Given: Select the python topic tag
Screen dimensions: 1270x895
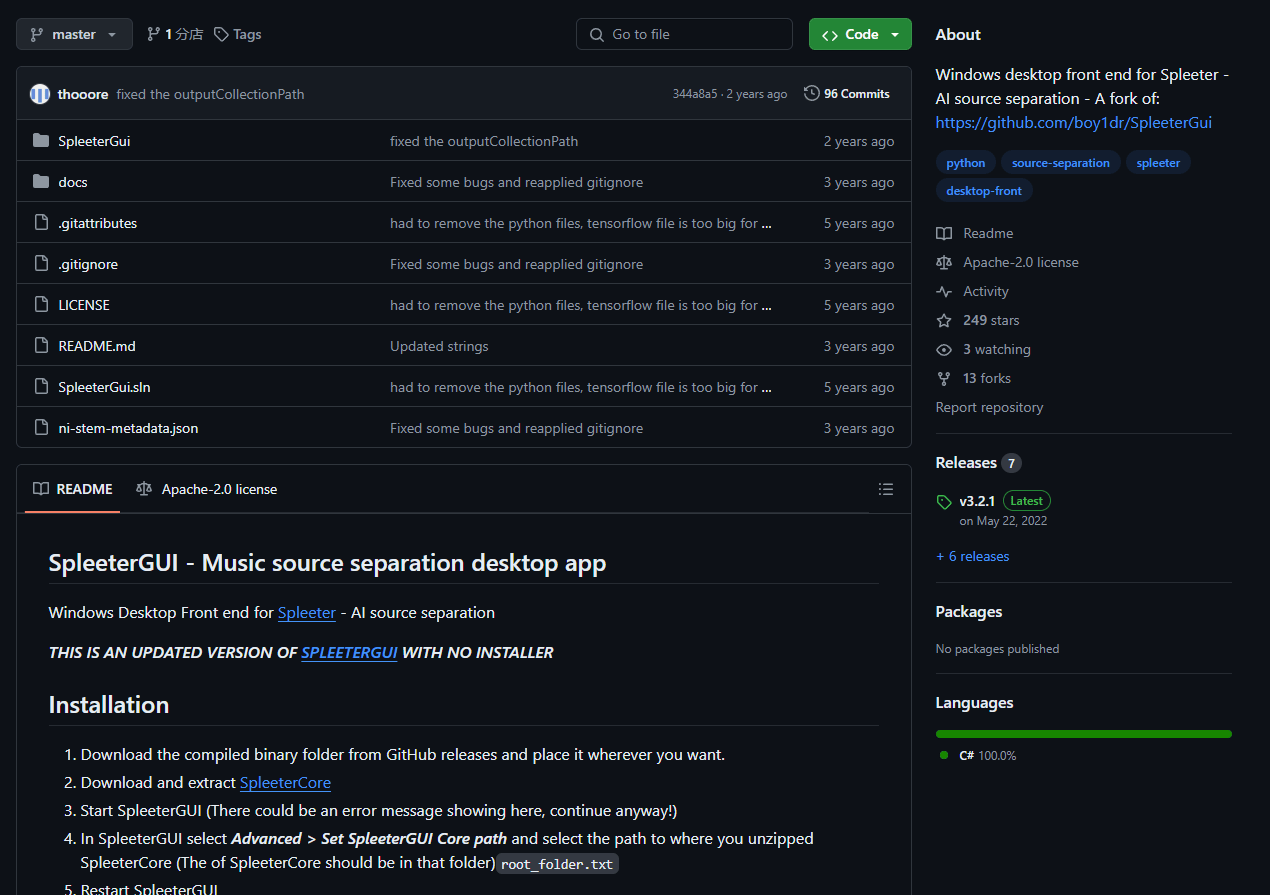Looking at the screenshot, I should [965, 163].
